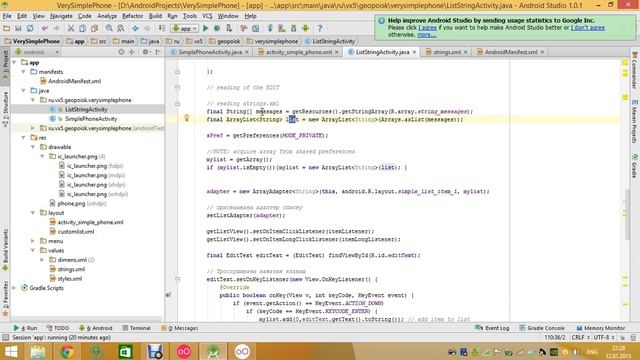Expand the dimens.xml group
This screenshot has height=360, width=640.
pyautogui.click(x=42, y=260)
